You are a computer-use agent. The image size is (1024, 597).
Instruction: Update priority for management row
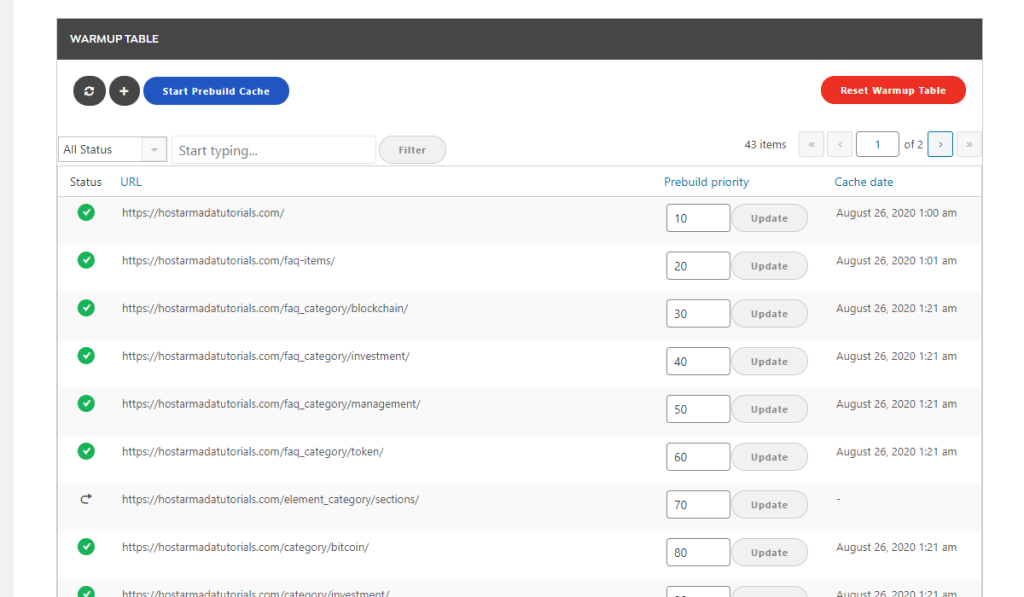769,409
